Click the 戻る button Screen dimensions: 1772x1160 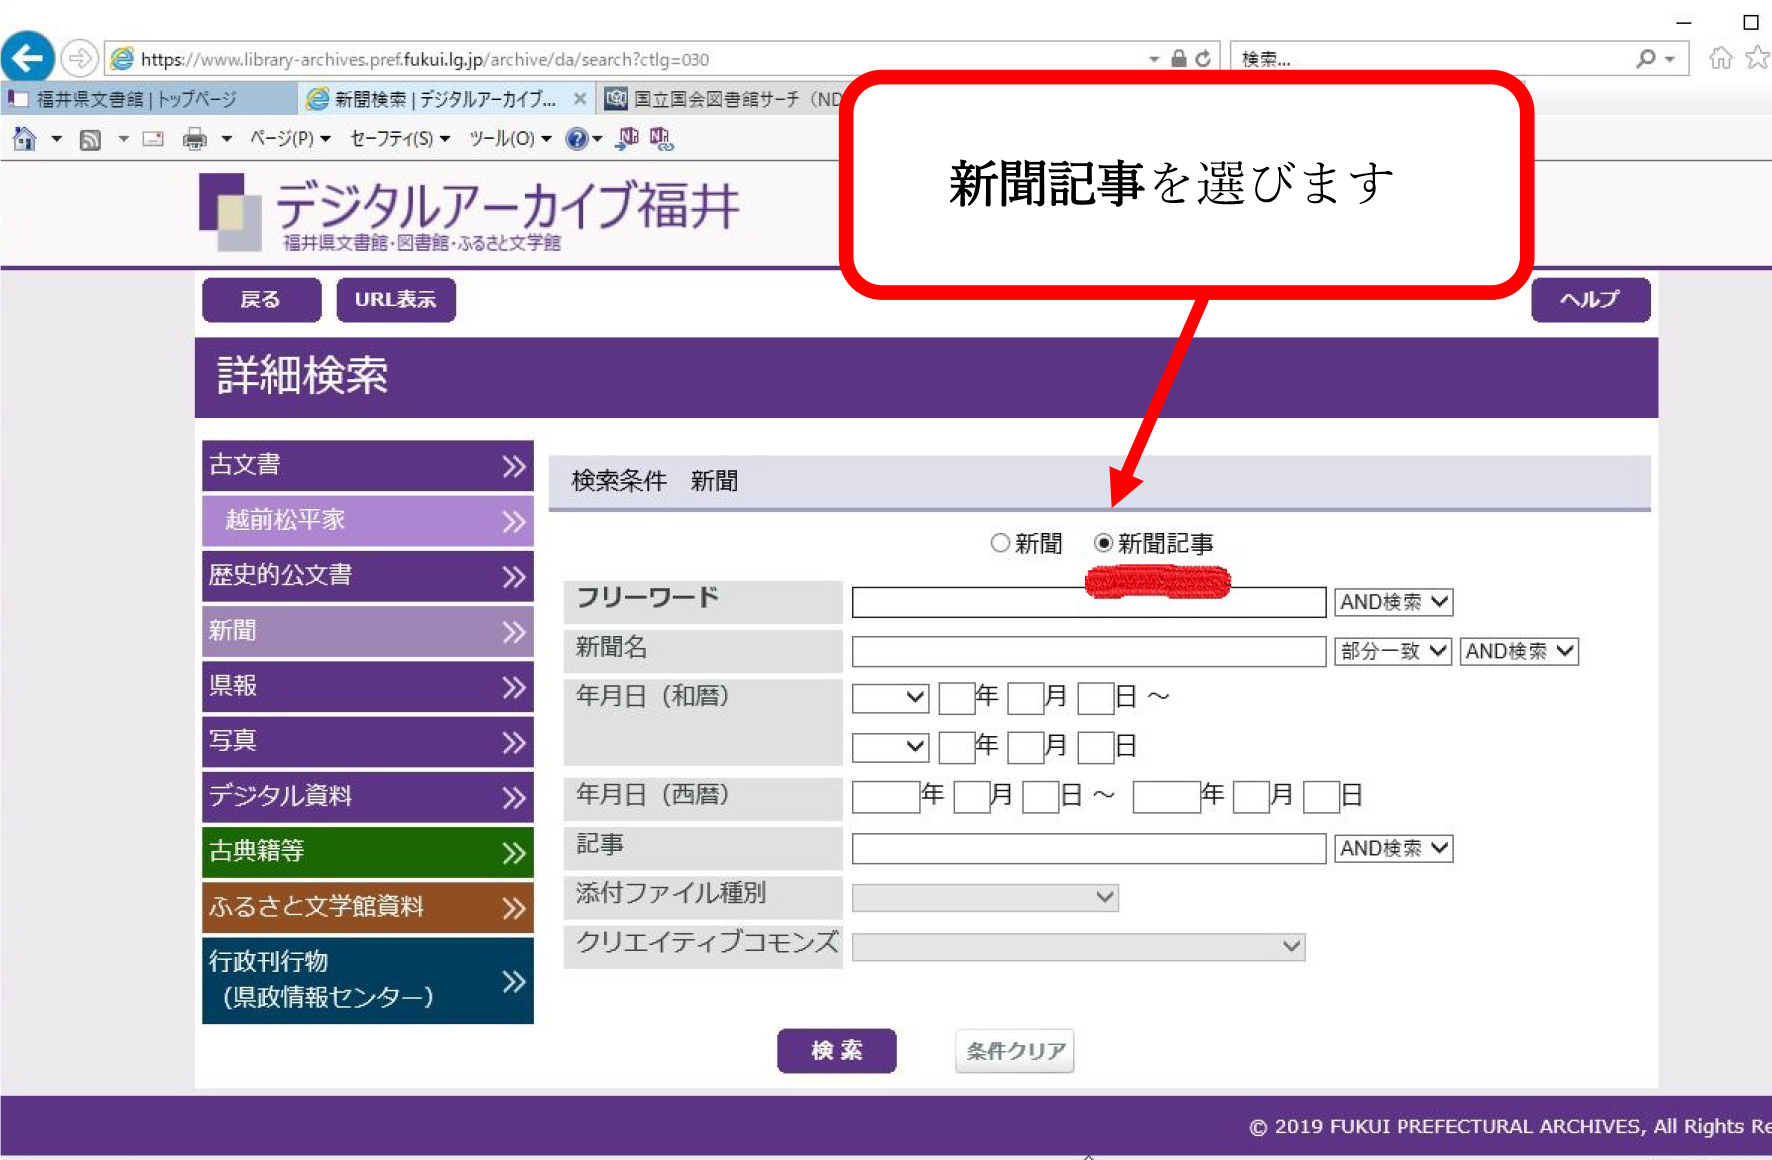point(261,300)
